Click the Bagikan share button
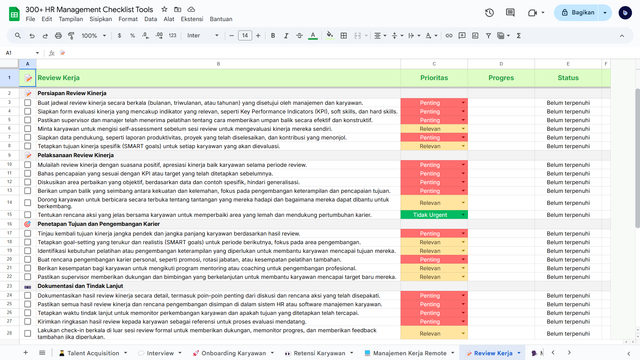 point(578,13)
